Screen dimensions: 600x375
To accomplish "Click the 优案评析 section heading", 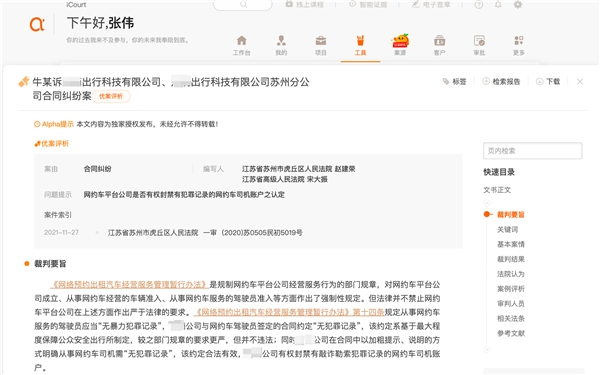I will [x=52, y=143].
